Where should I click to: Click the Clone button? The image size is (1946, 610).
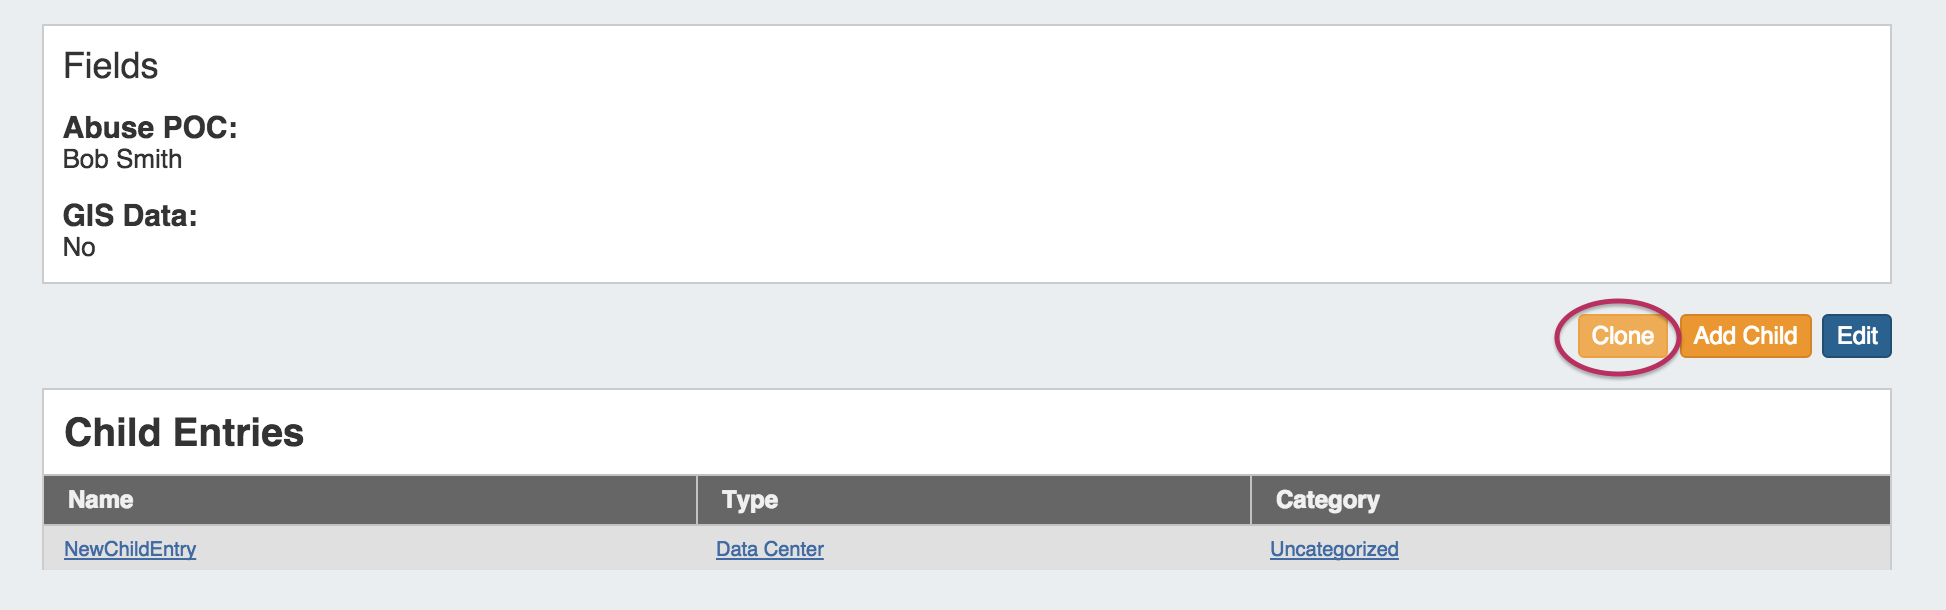click(1622, 336)
